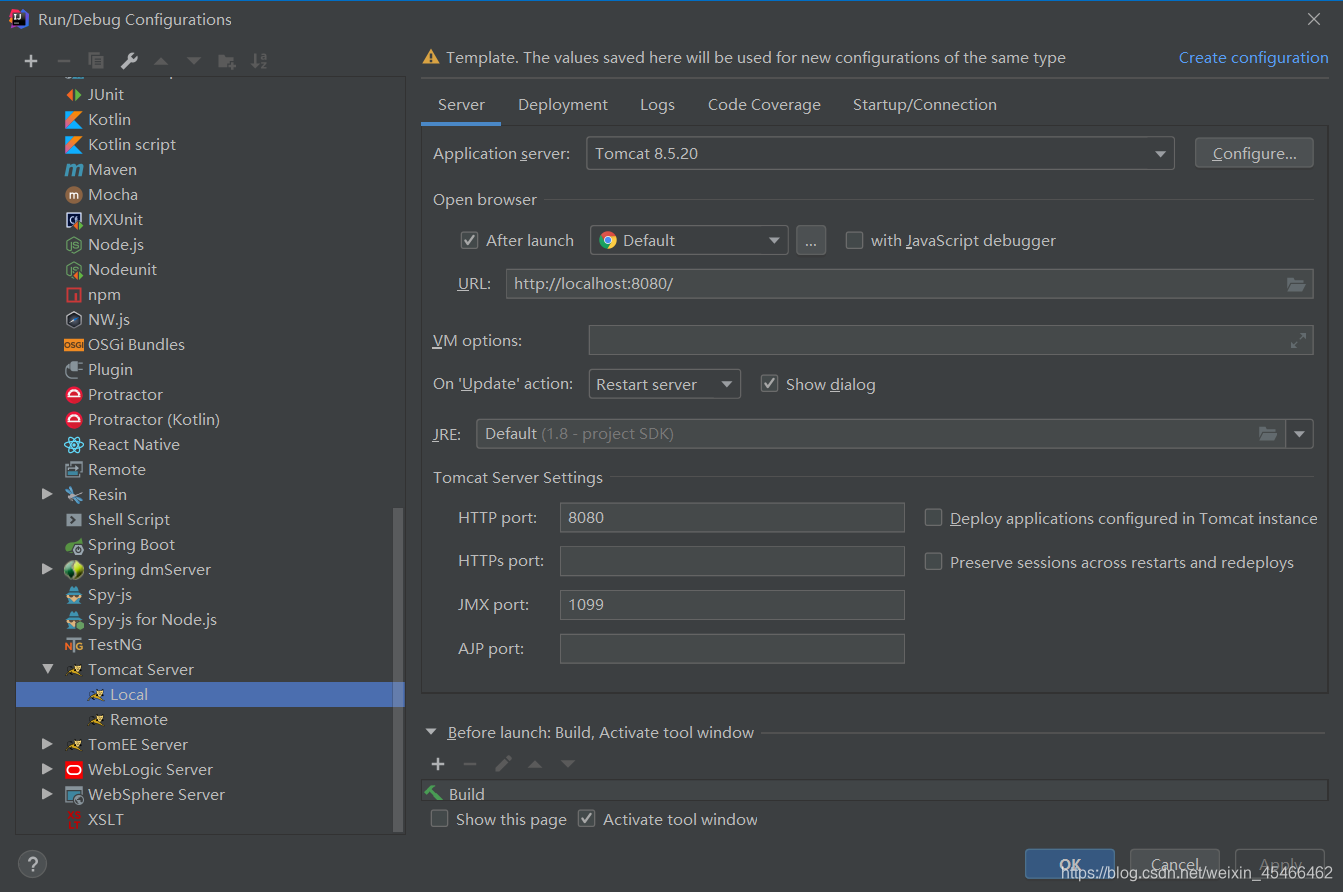Click the folder icon in JRE field
The height and width of the screenshot is (892, 1343).
[1268, 434]
